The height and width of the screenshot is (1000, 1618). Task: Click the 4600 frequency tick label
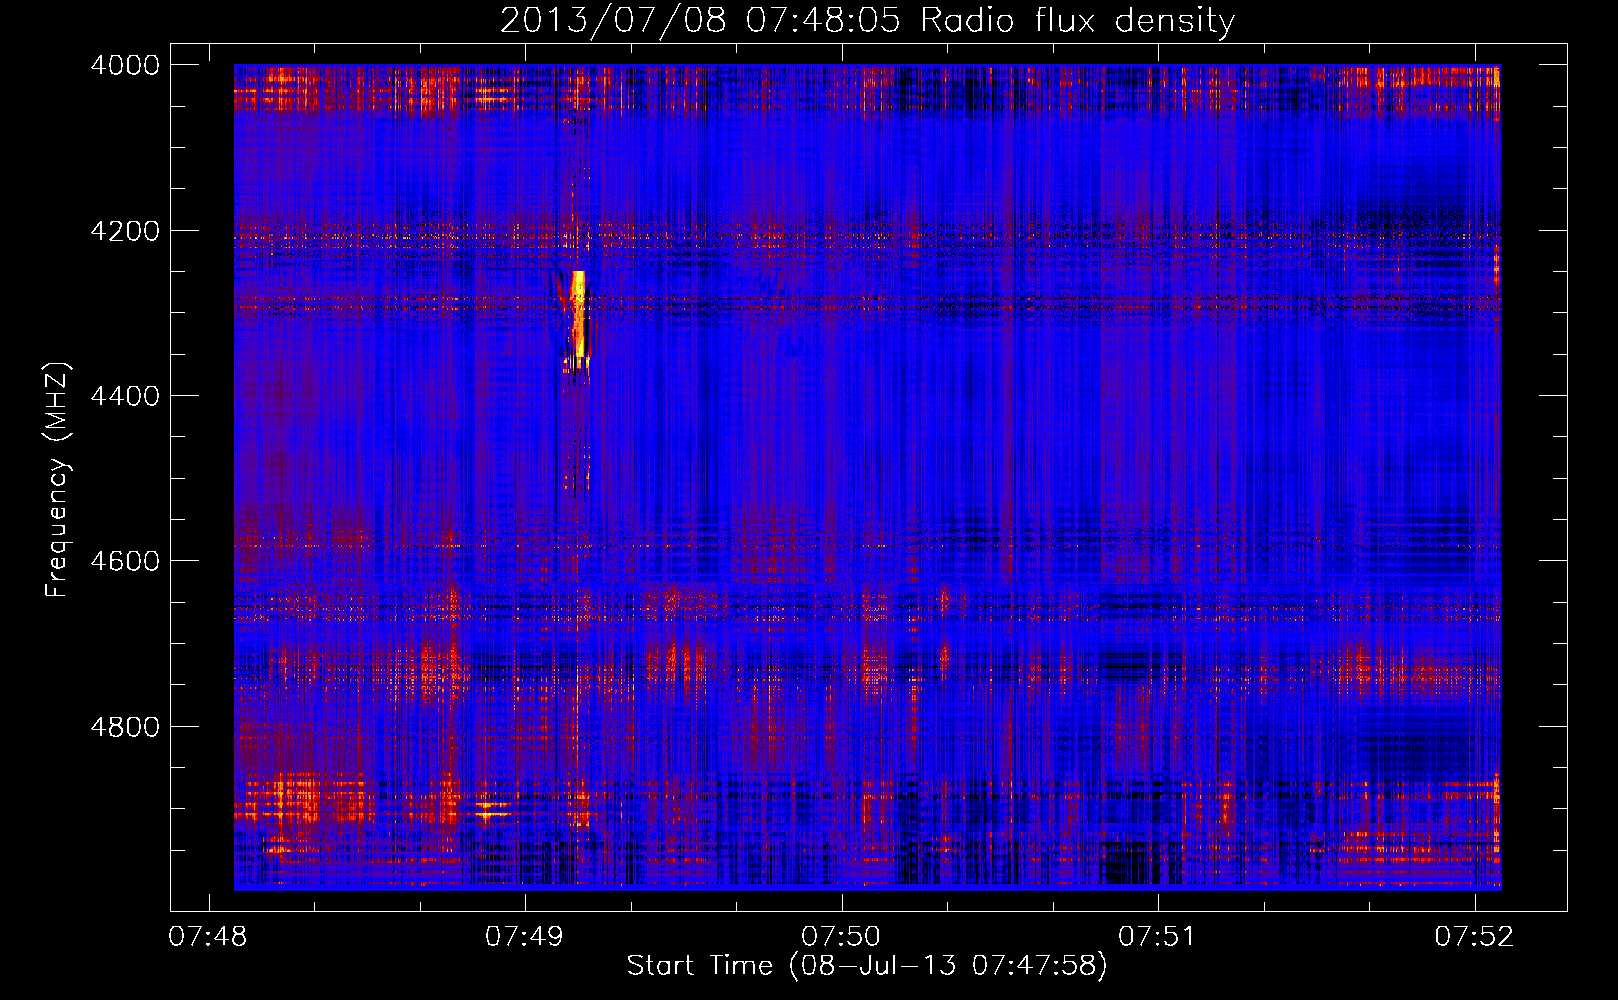125,561
